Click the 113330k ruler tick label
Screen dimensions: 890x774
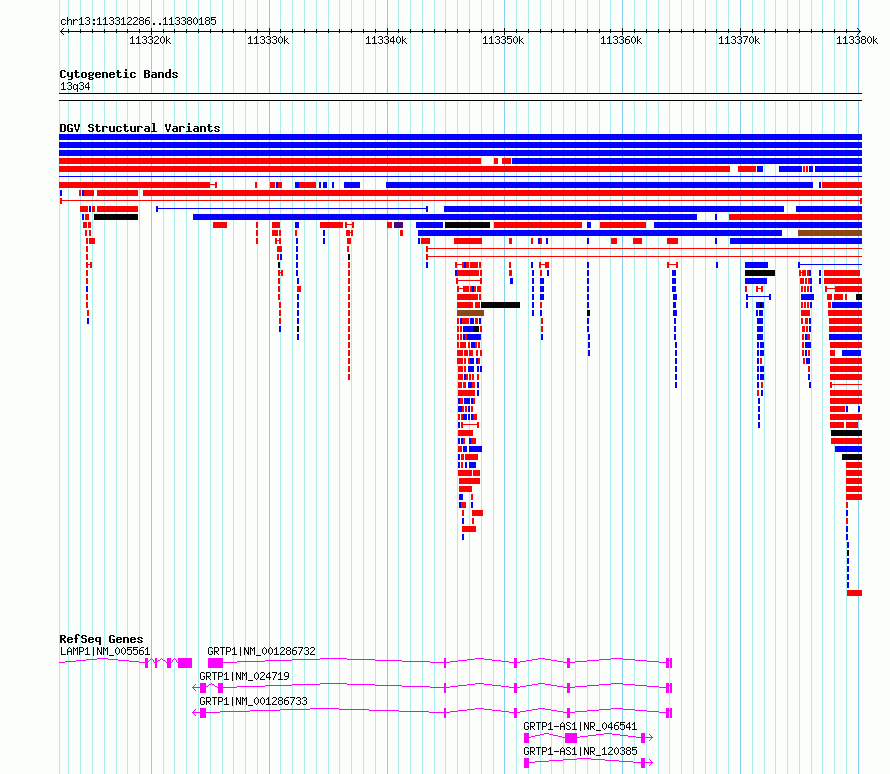pyautogui.click(x=268, y=40)
